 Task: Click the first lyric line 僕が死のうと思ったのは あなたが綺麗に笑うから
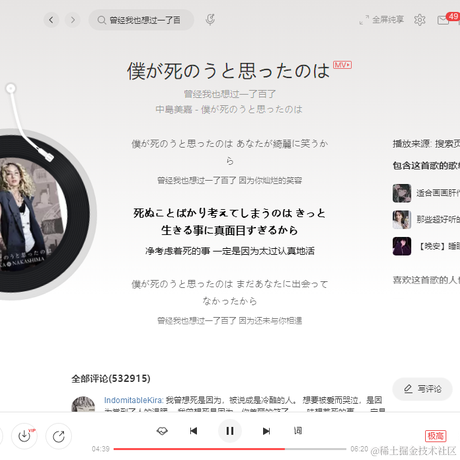point(229,152)
